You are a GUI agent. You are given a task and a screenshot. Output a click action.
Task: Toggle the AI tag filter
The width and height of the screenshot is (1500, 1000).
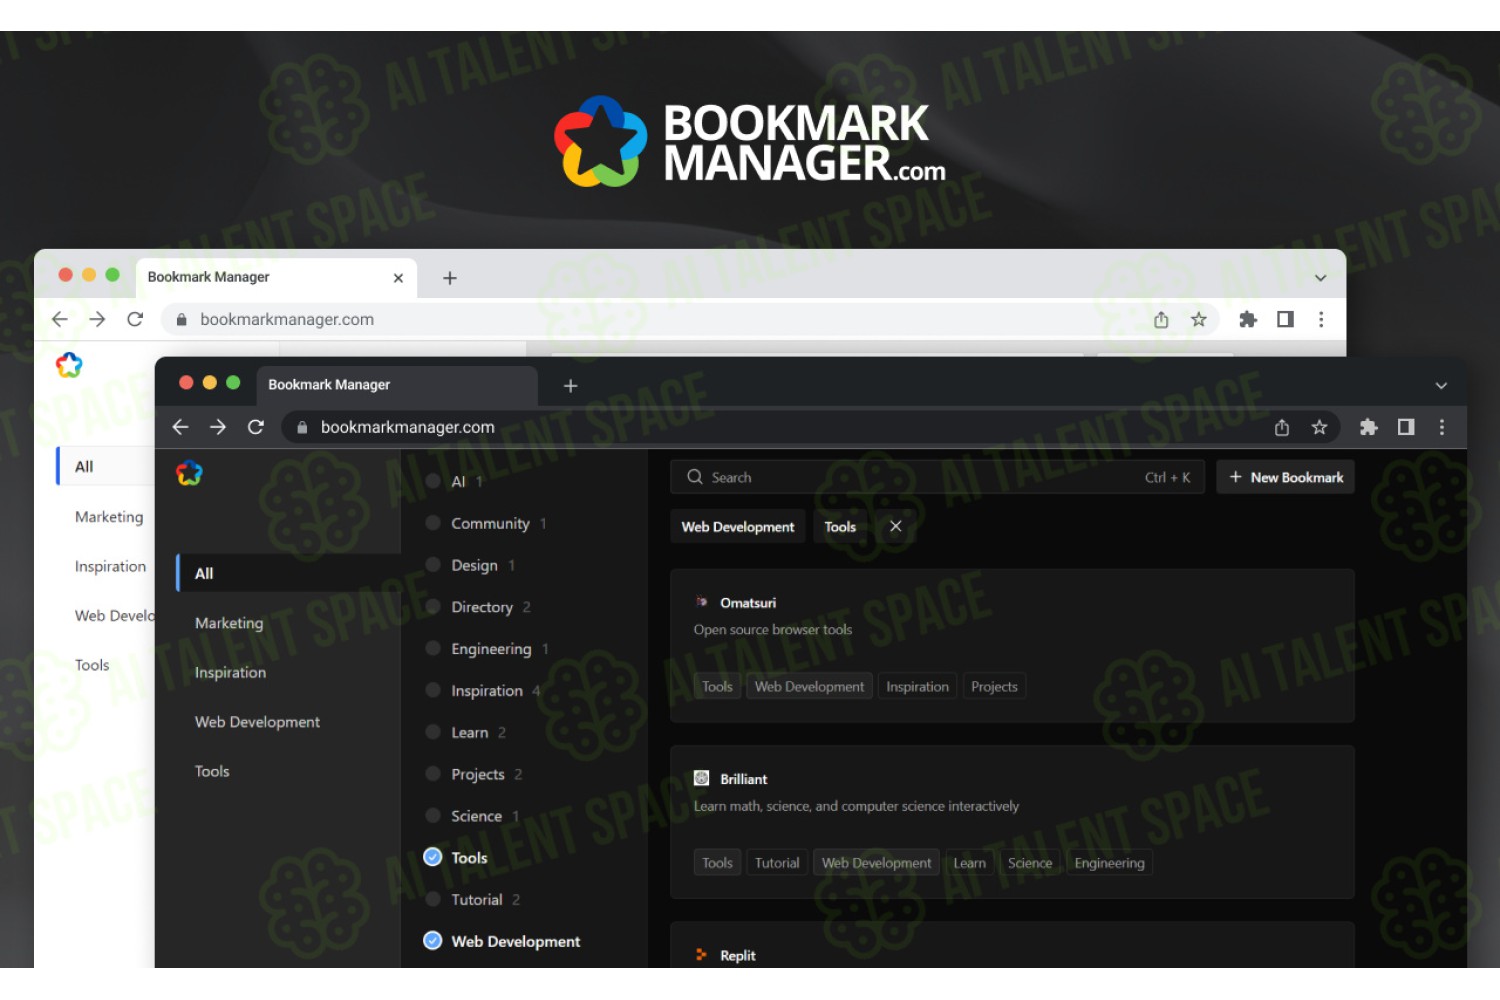click(x=433, y=481)
